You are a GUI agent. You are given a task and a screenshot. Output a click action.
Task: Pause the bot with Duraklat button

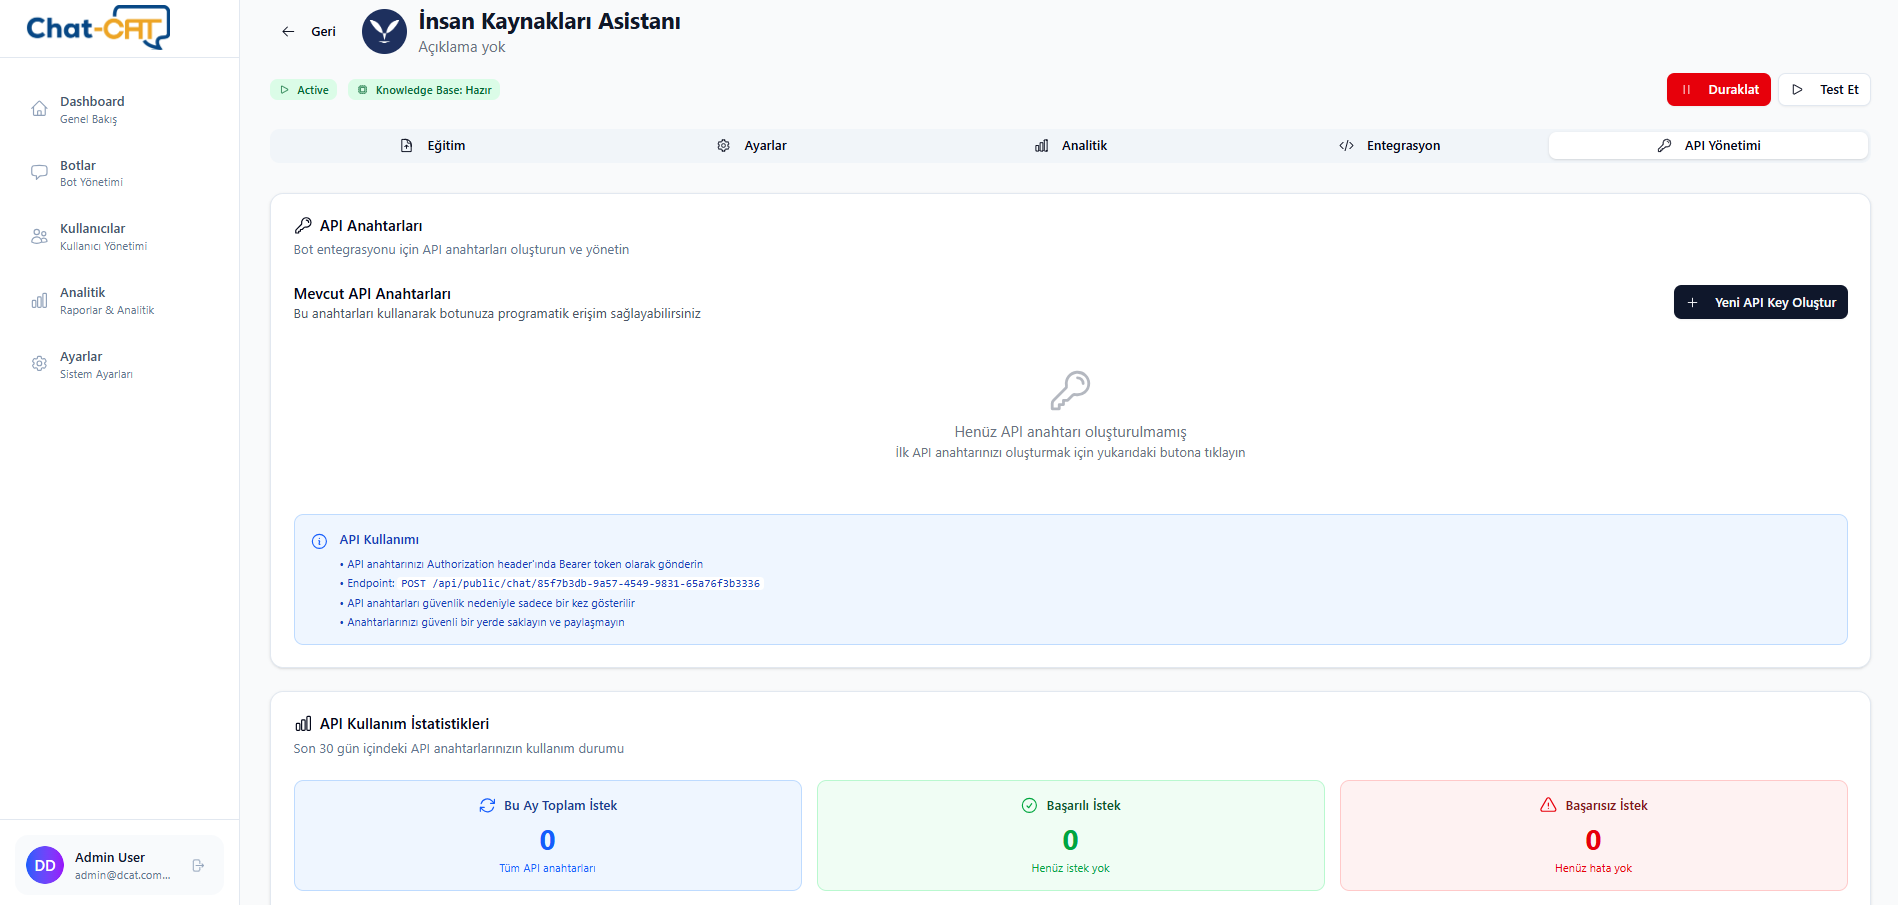(x=1718, y=90)
